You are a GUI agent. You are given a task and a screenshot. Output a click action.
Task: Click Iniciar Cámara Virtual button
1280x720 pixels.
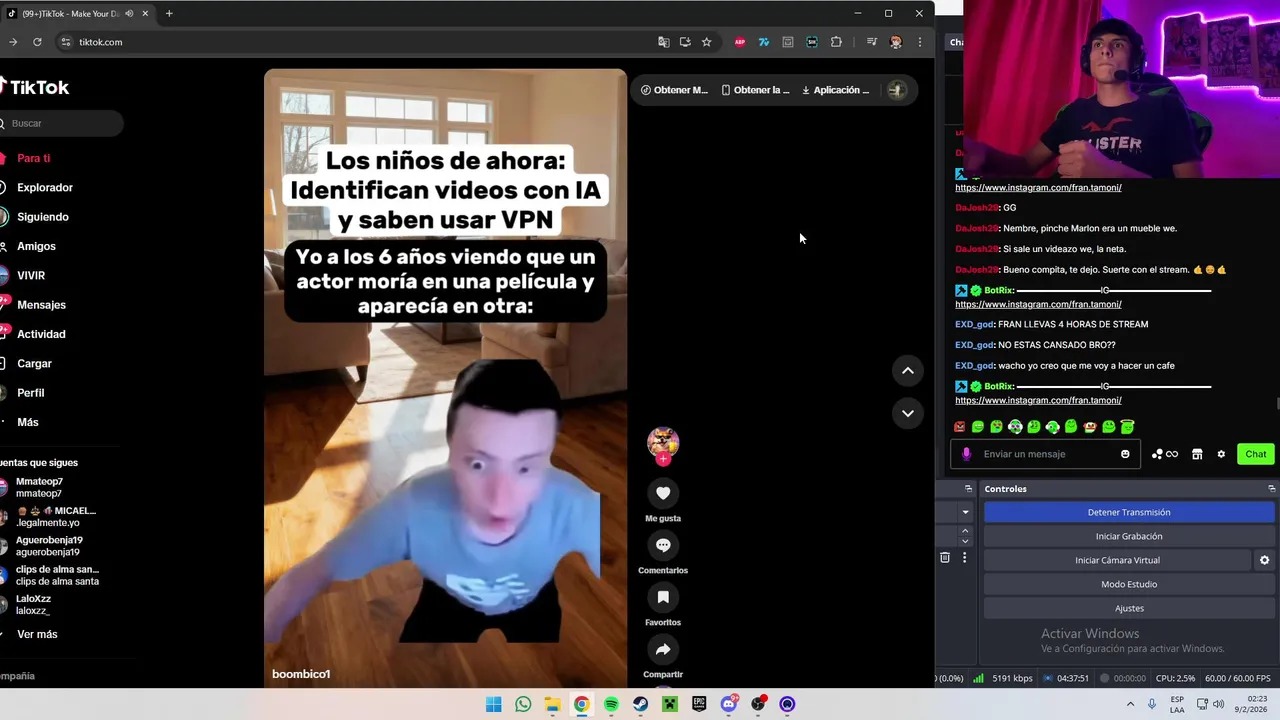tap(1117, 560)
